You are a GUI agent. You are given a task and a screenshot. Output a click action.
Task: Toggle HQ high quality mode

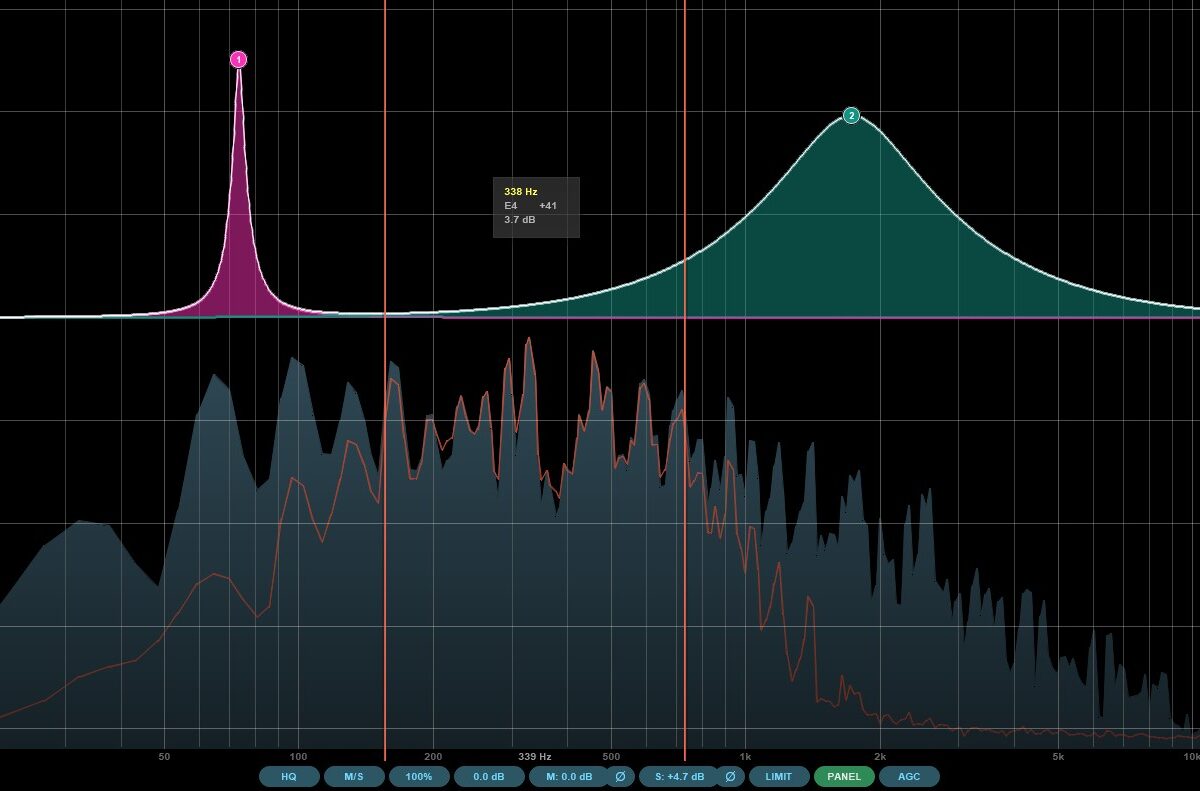tap(289, 777)
